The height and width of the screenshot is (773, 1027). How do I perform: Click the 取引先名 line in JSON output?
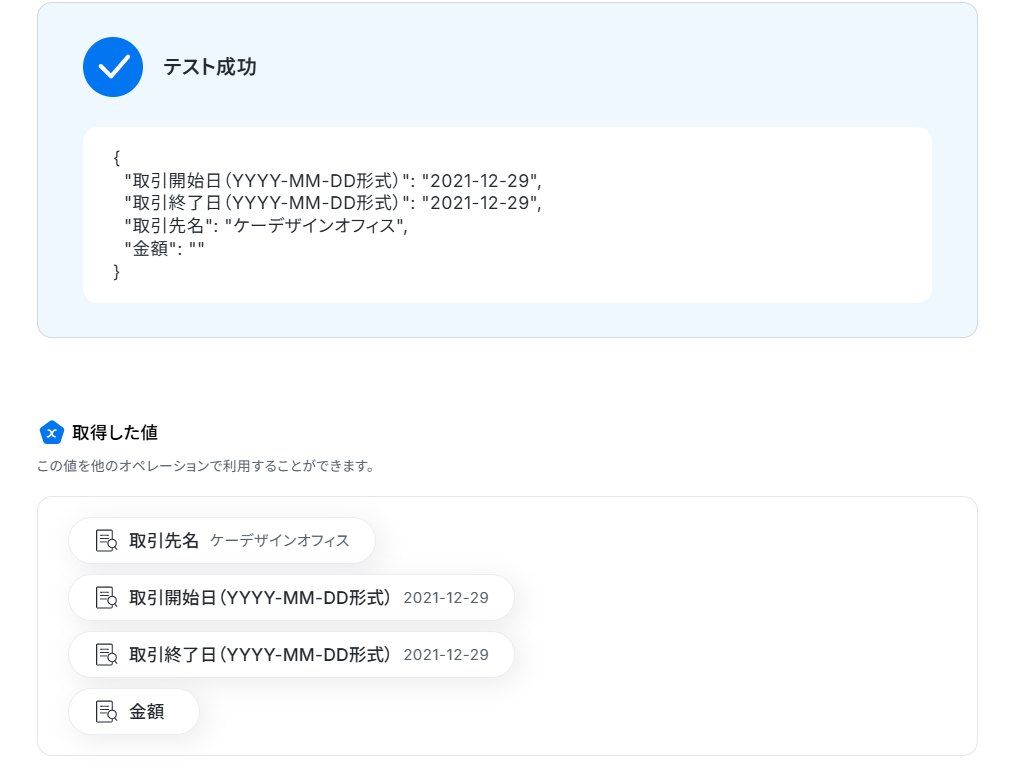(x=266, y=226)
